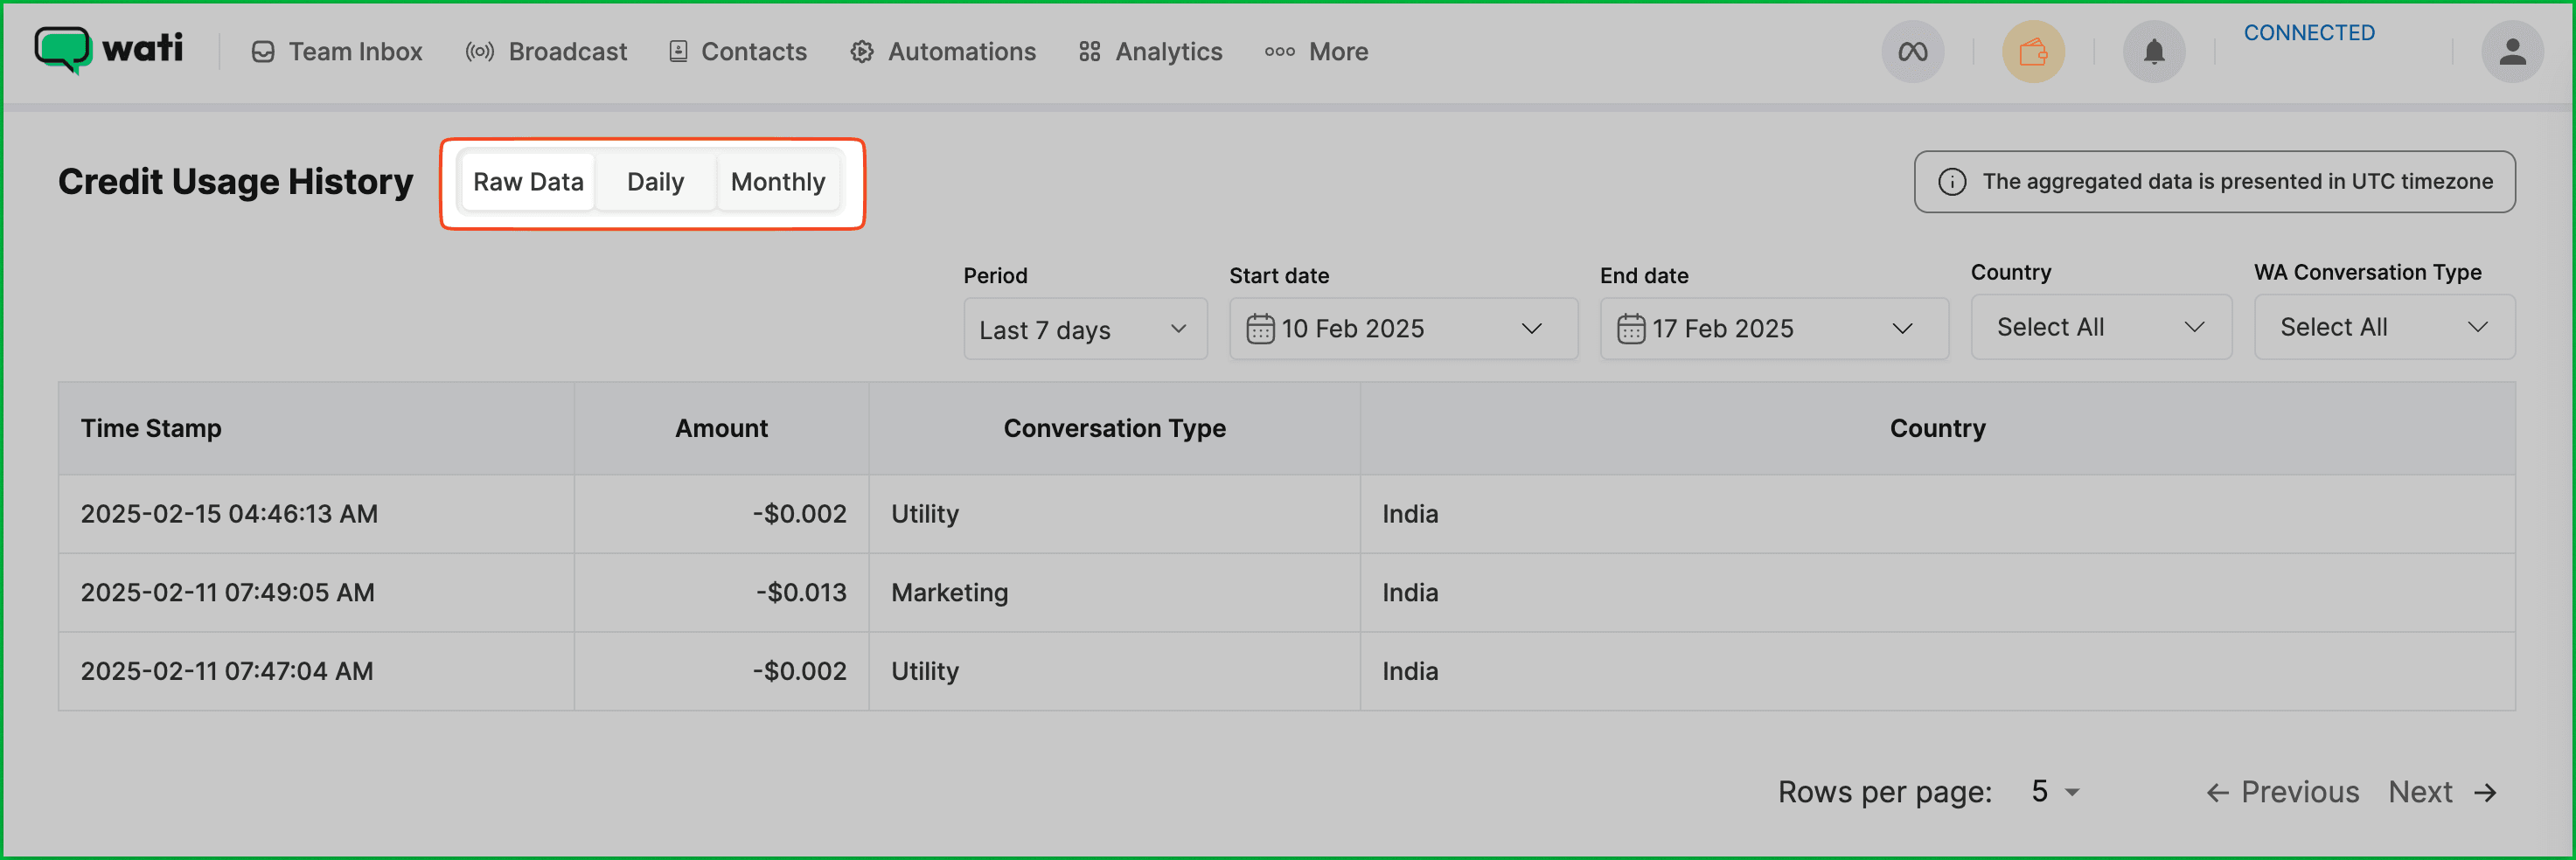Expand the Period dropdown showing Last 7 days
Screen dimensions: 2576x860
[x=1085, y=329]
